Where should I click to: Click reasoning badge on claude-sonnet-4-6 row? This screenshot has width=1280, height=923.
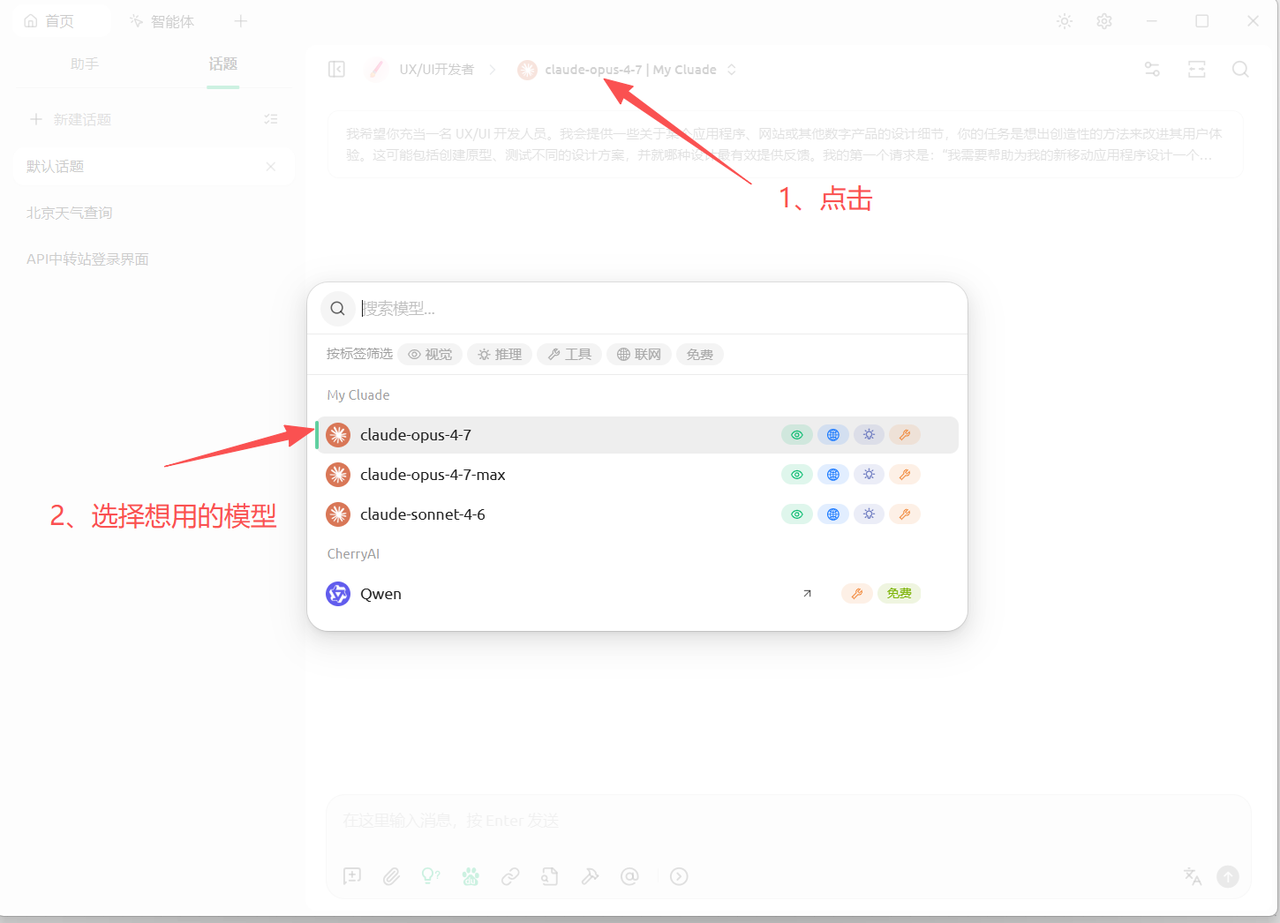click(x=869, y=514)
